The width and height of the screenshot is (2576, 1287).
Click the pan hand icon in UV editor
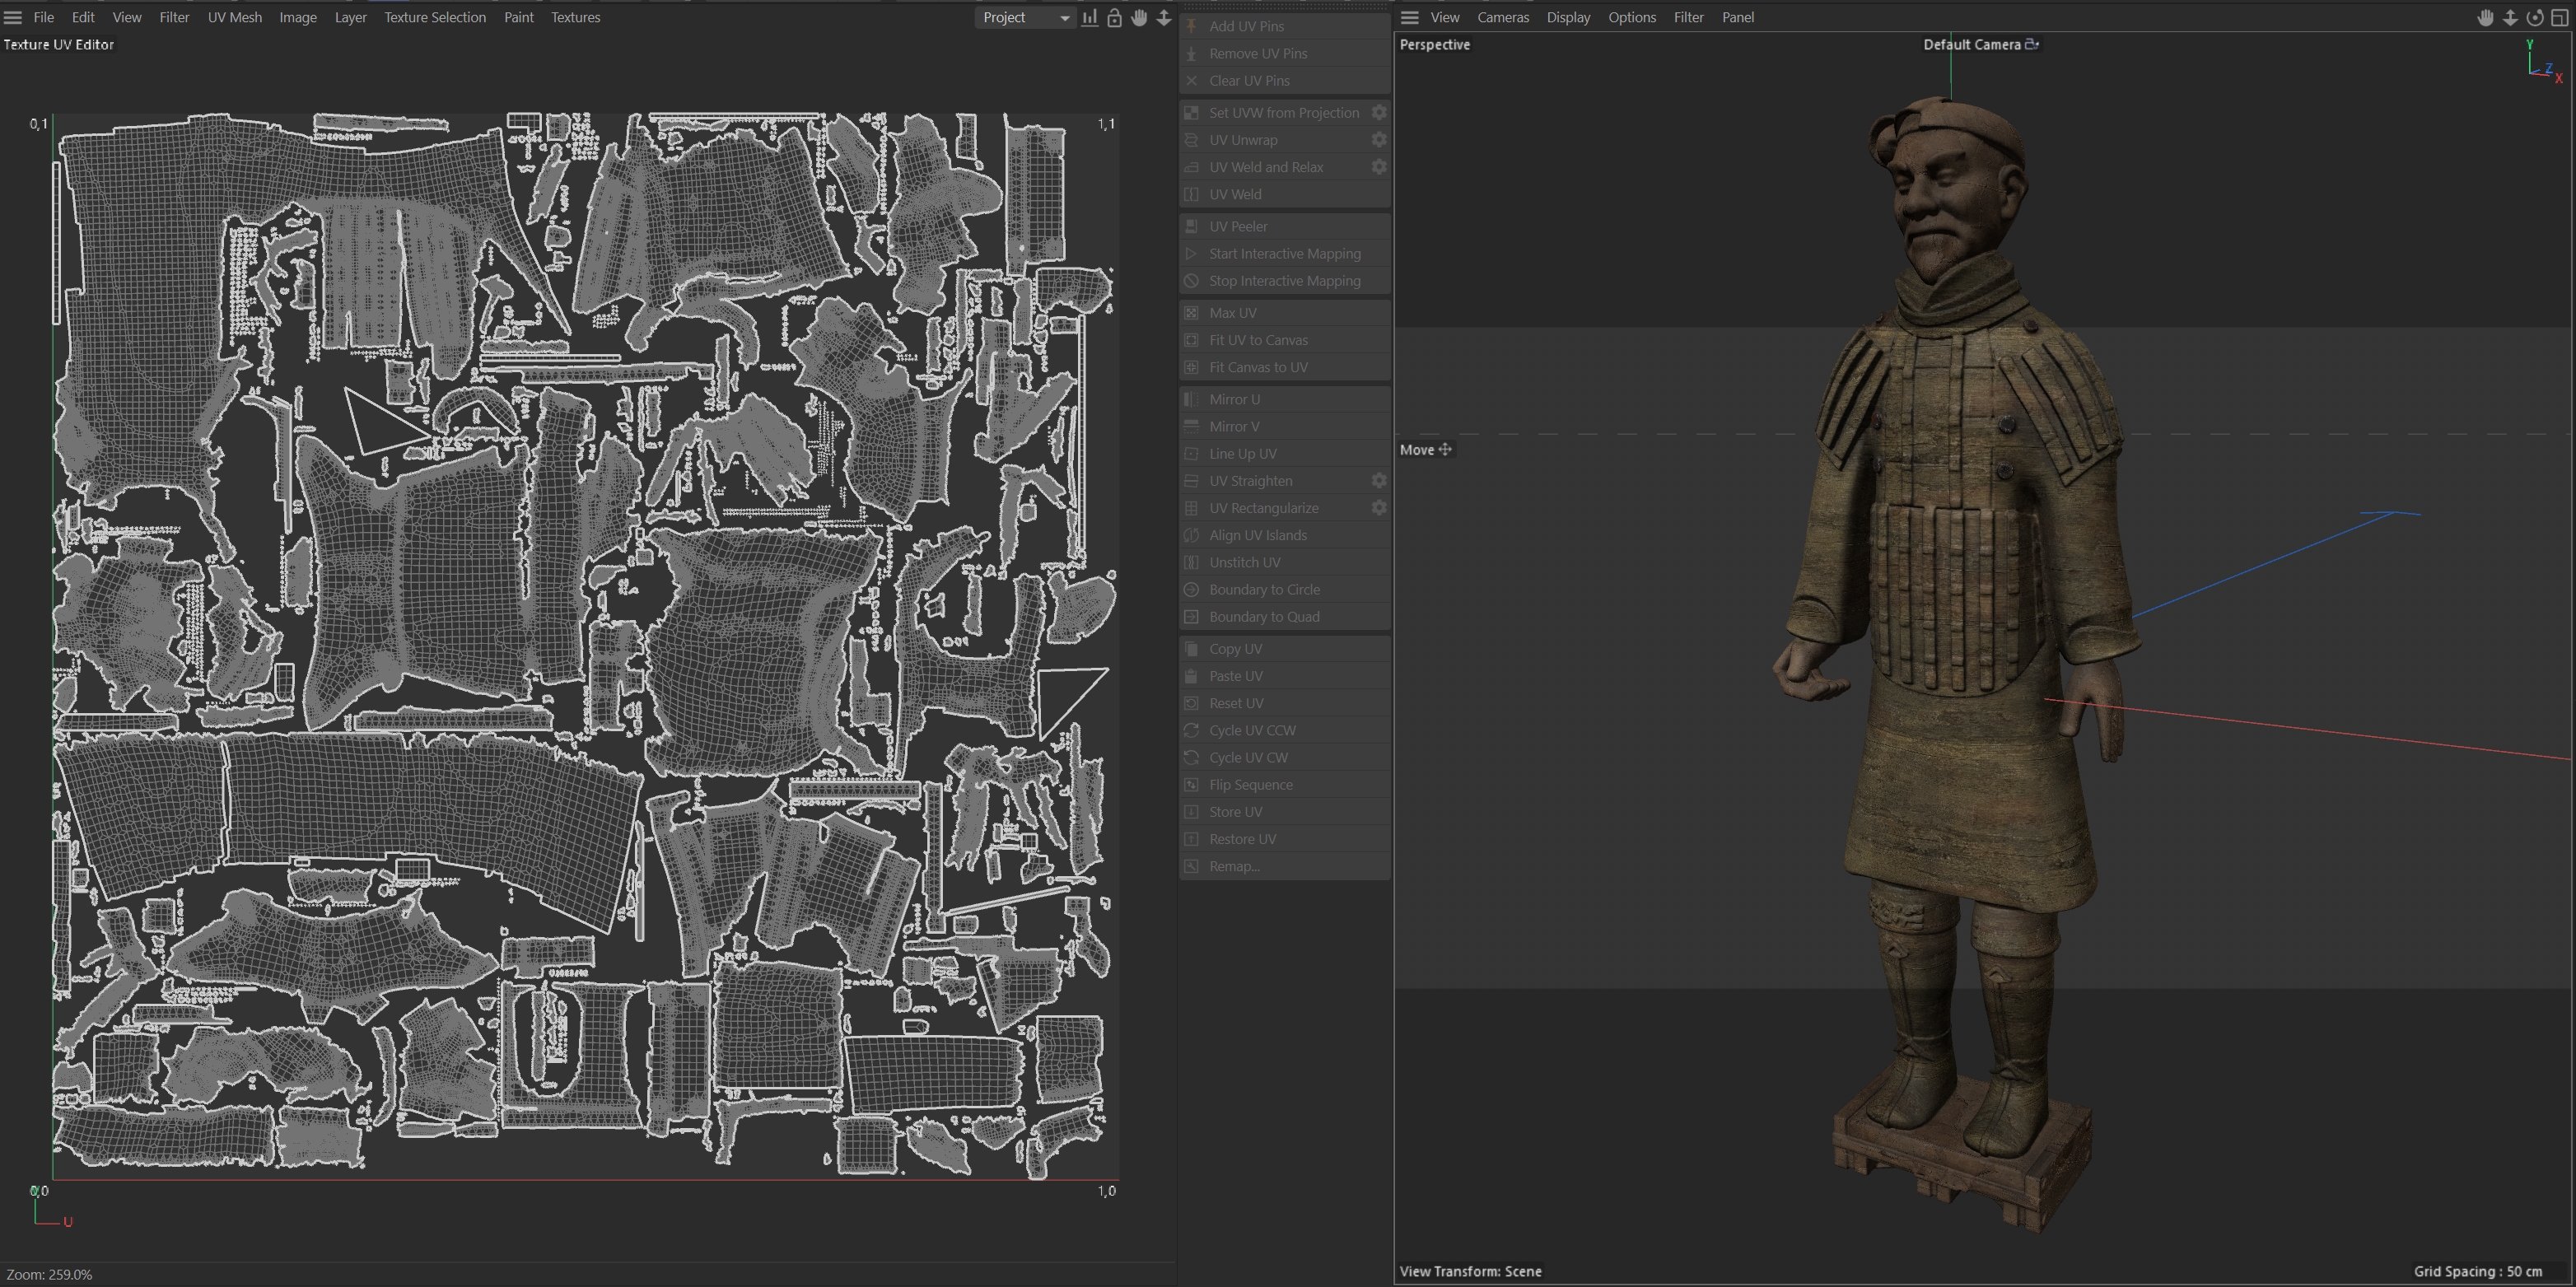tap(1139, 18)
